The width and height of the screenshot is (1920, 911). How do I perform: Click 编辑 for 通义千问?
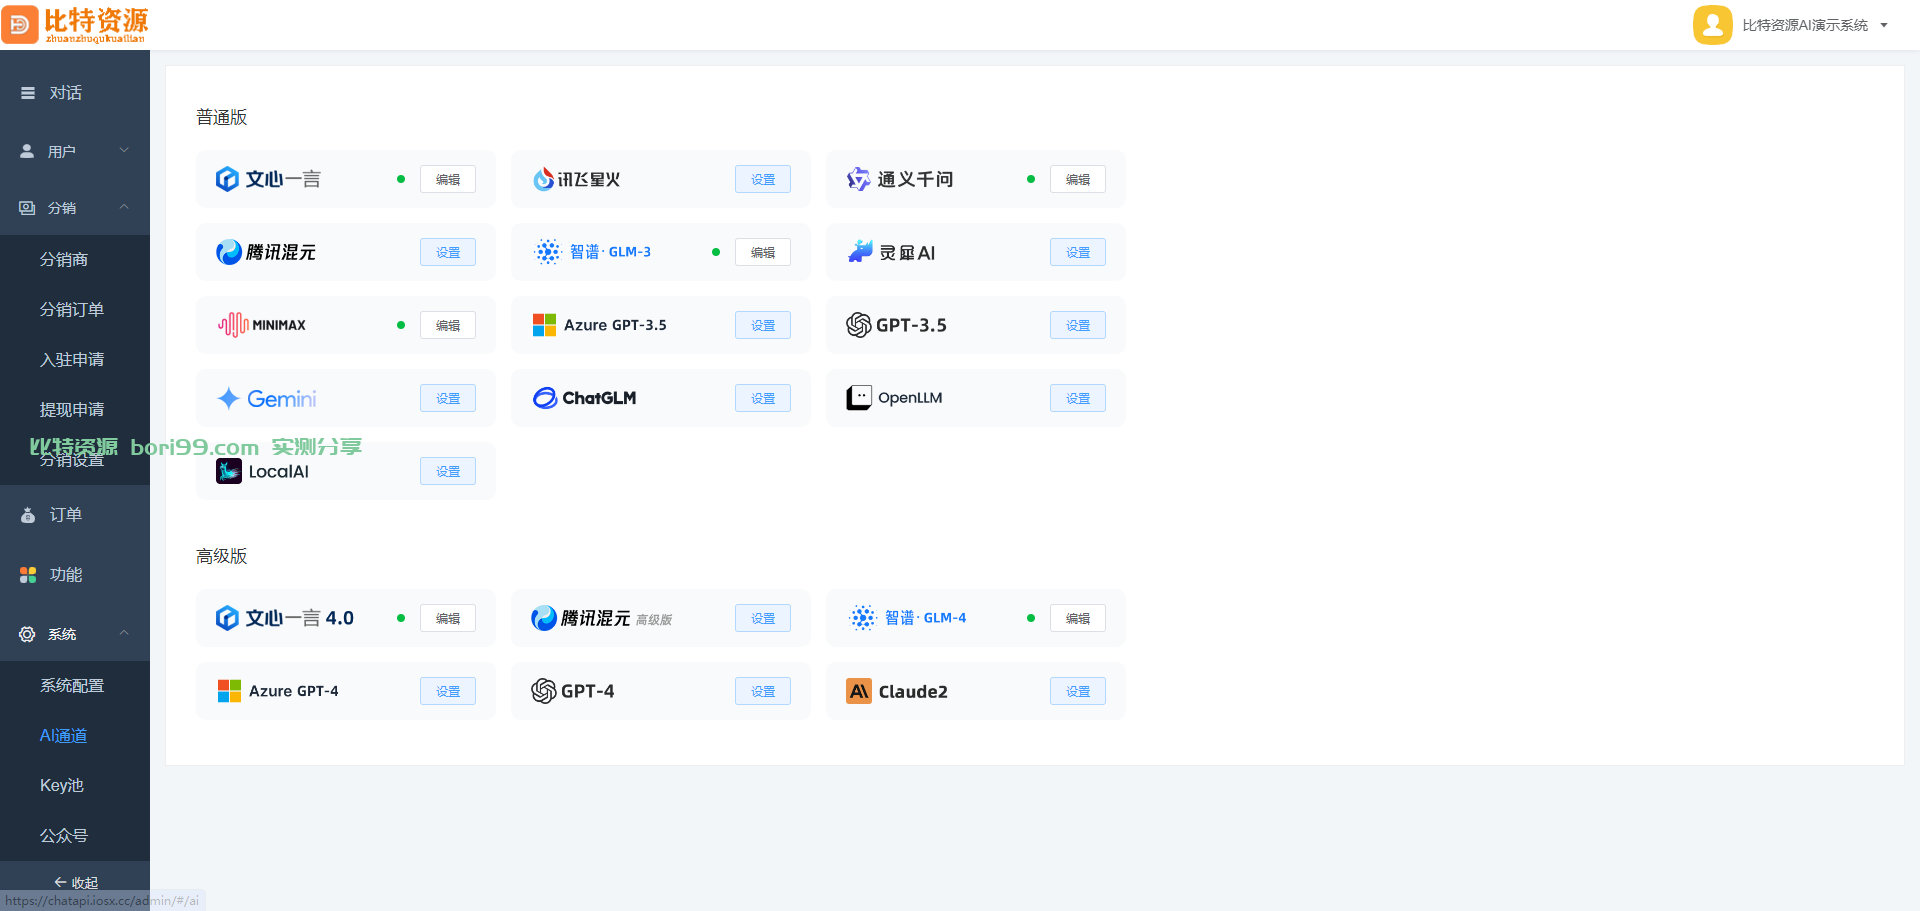click(1078, 179)
